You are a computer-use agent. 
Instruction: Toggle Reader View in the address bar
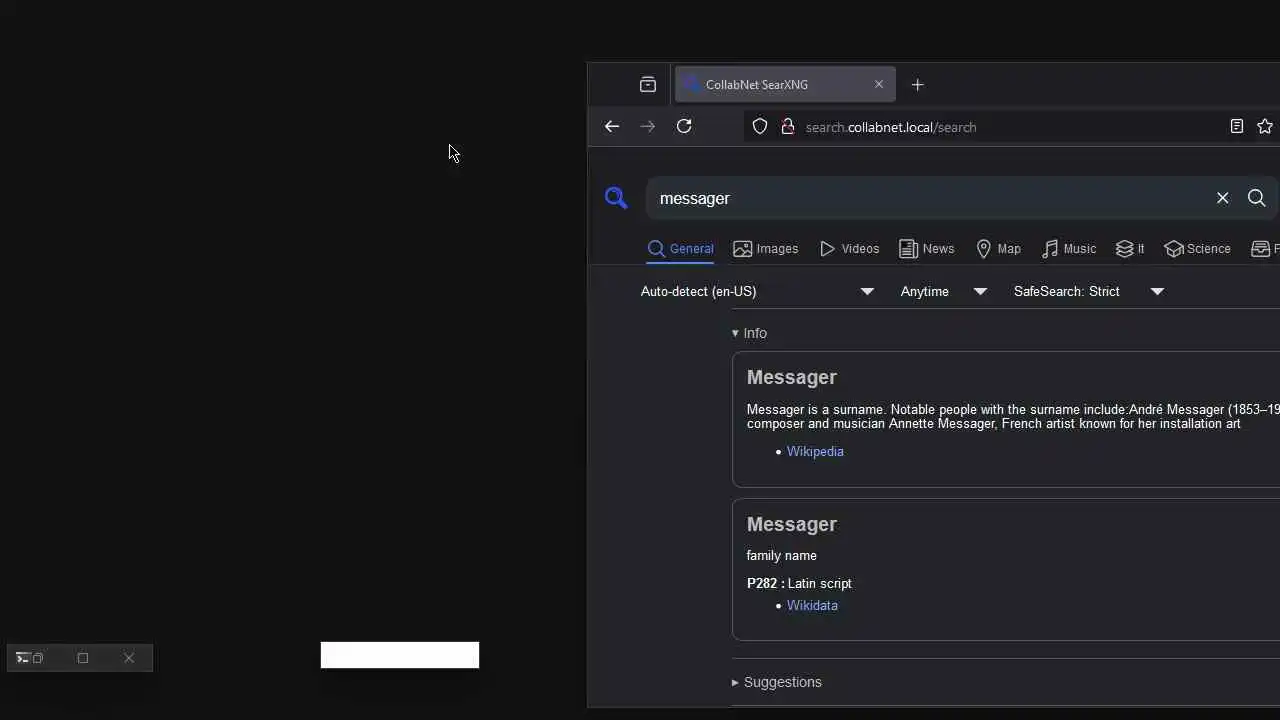point(1237,127)
